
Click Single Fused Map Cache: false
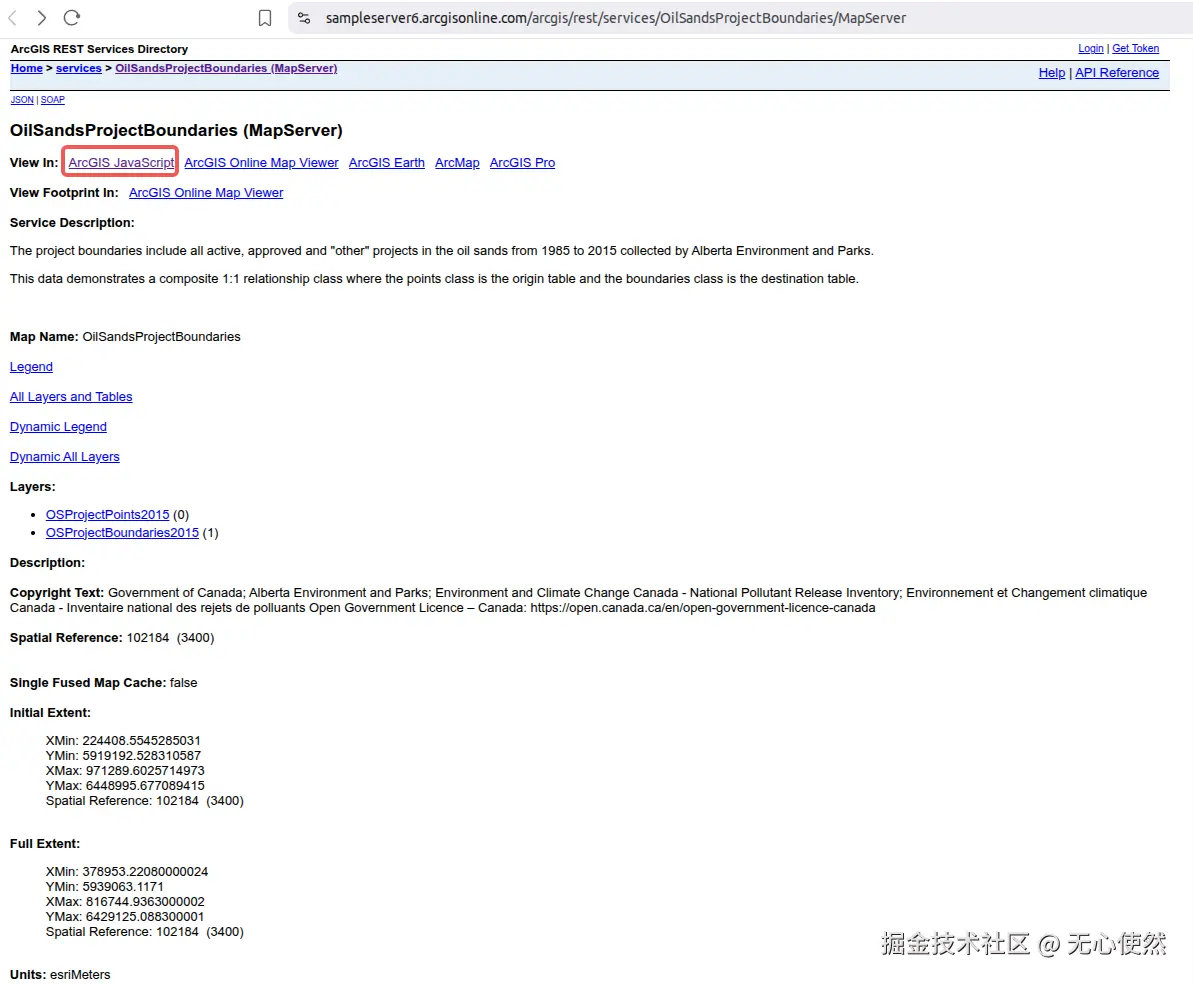(x=103, y=683)
